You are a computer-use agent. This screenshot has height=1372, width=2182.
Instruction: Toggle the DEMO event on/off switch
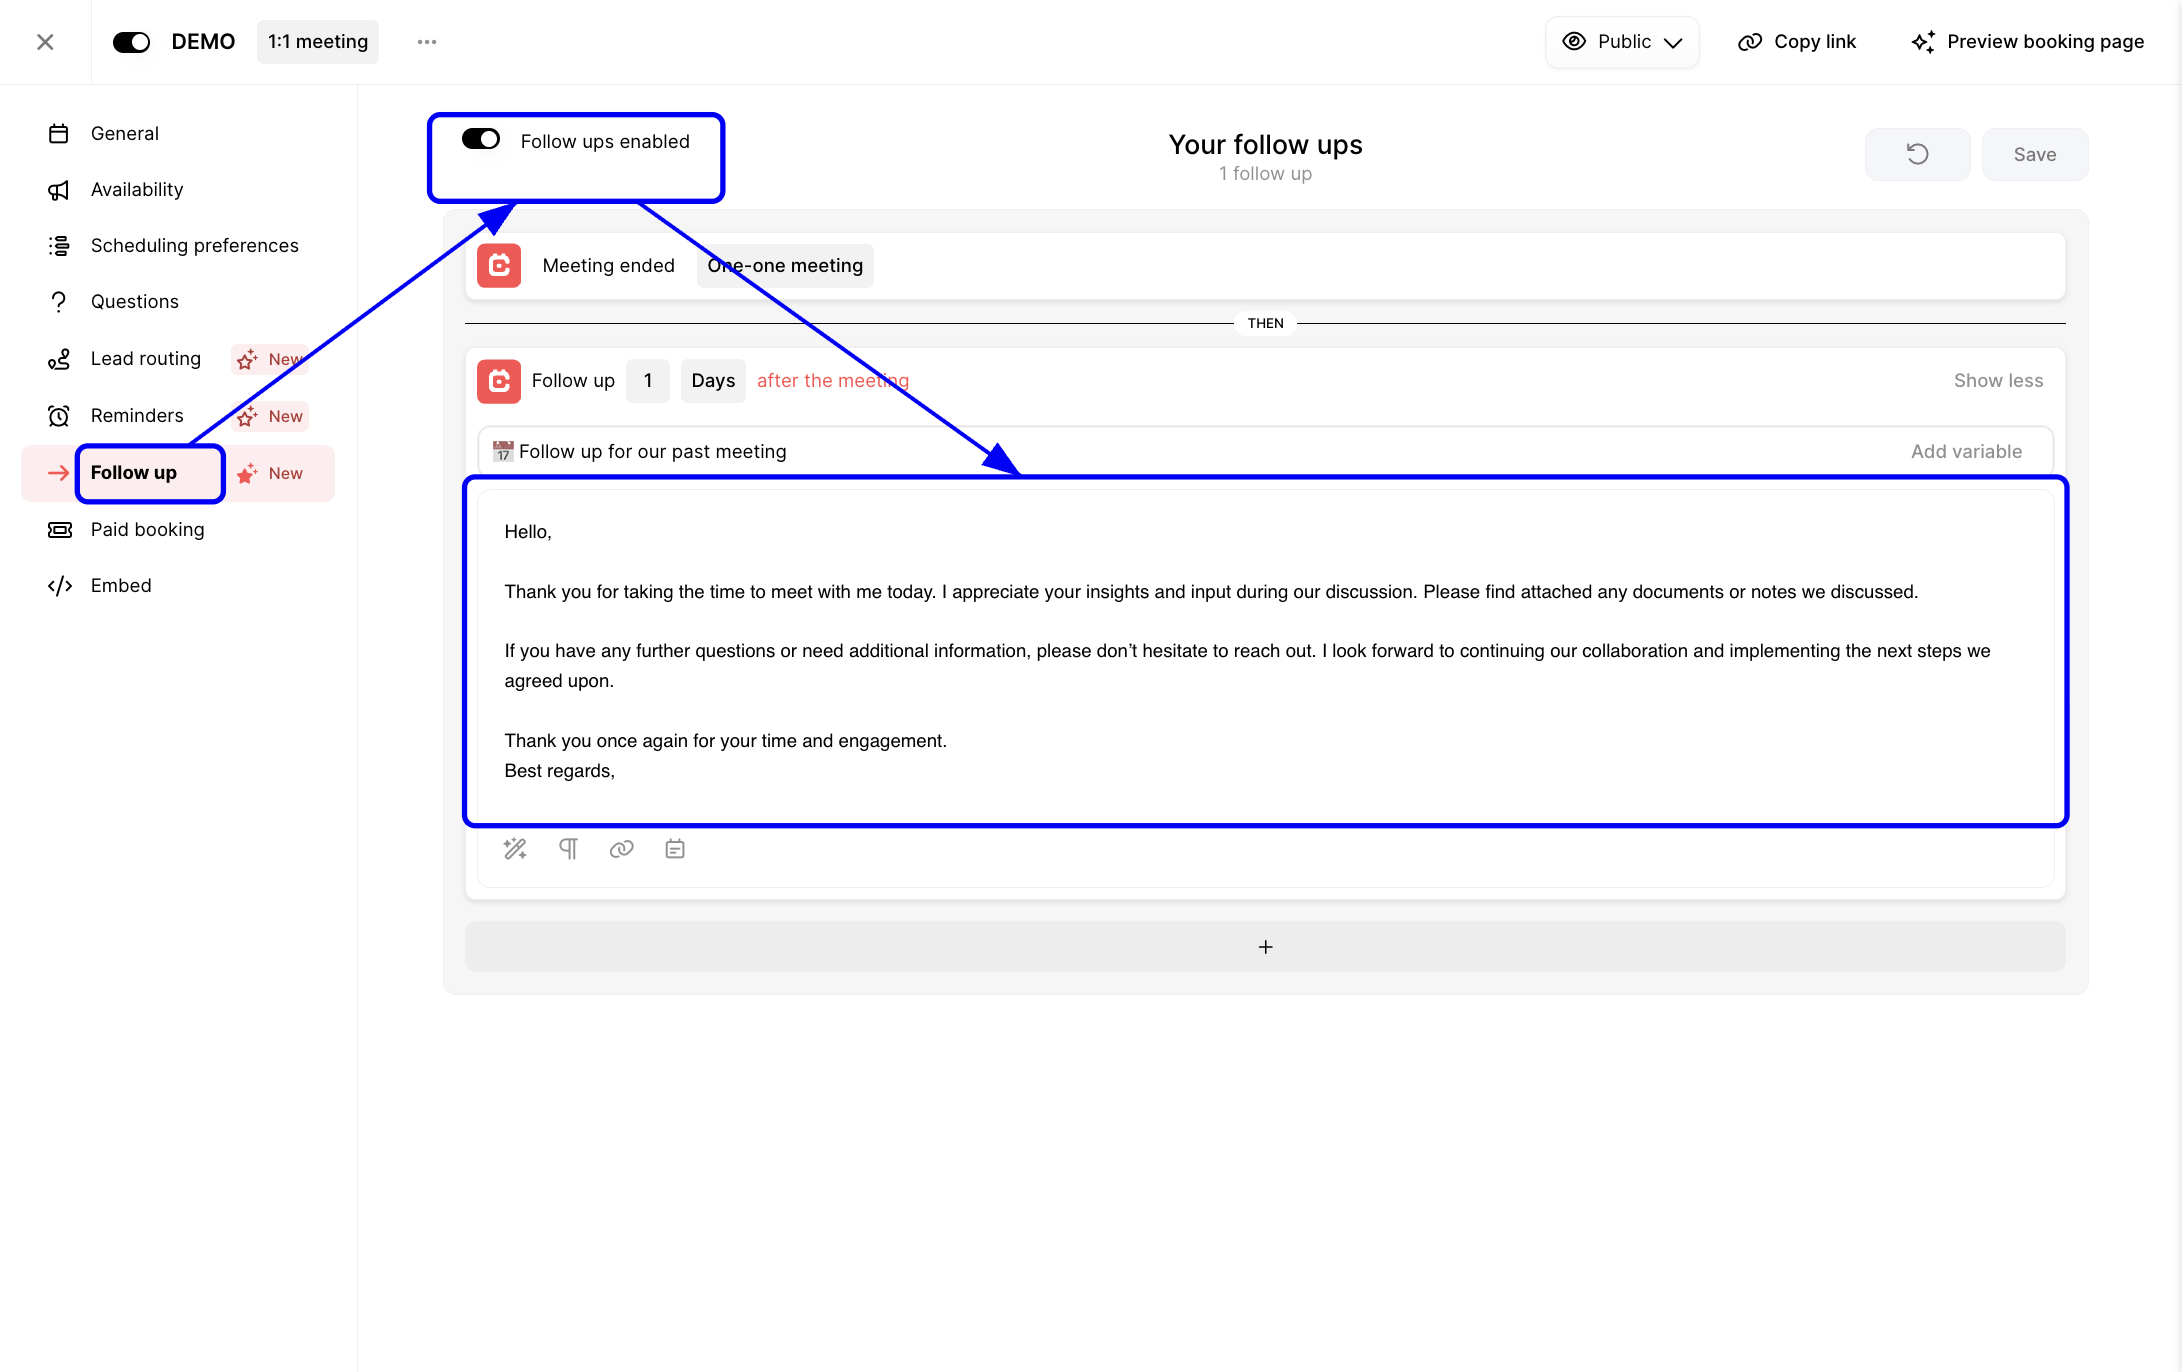131,42
